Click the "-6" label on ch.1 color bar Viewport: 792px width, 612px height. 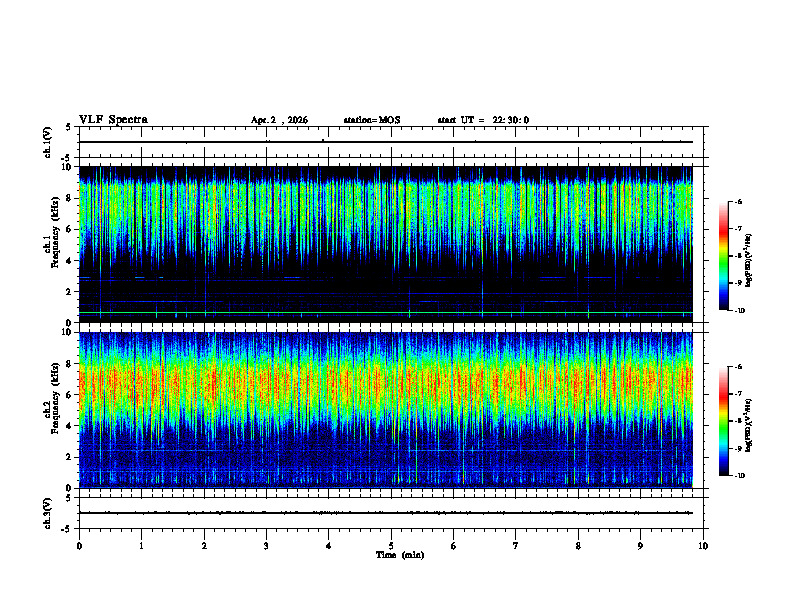click(x=738, y=201)
